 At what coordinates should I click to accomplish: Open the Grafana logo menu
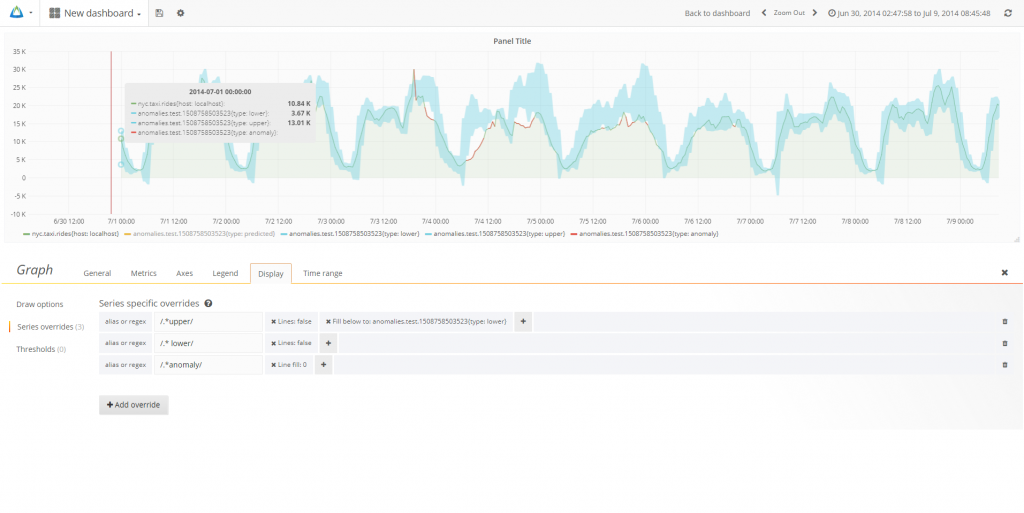pyautogui.click(x=19, y=13)
